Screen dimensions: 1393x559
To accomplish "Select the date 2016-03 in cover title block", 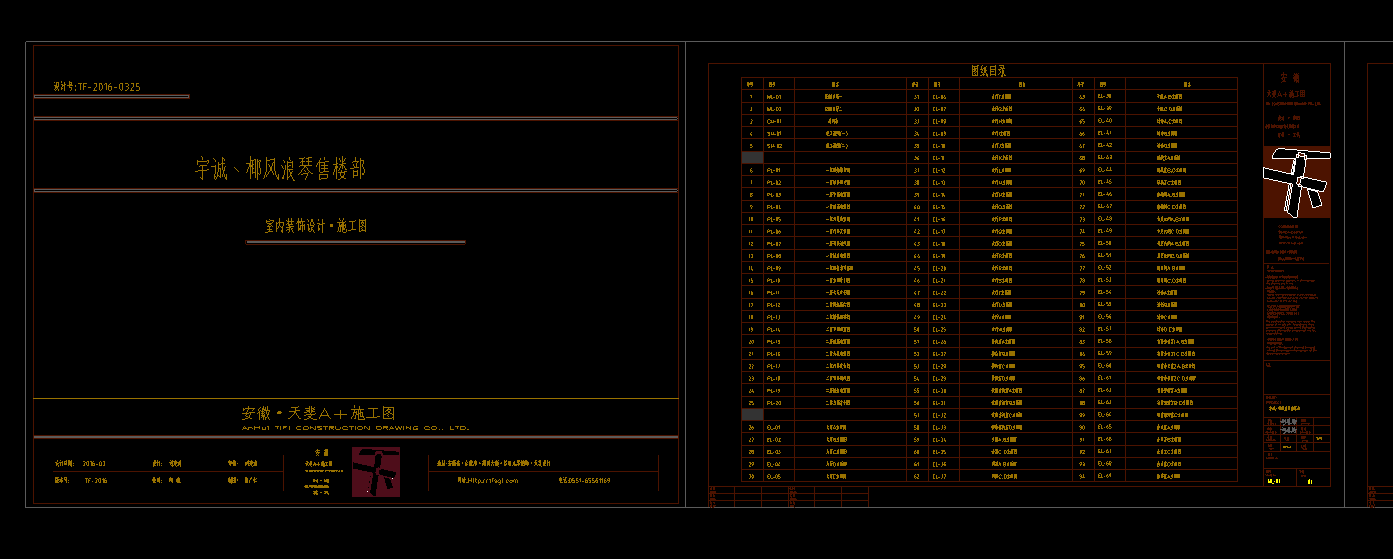I will click(94, 464).
